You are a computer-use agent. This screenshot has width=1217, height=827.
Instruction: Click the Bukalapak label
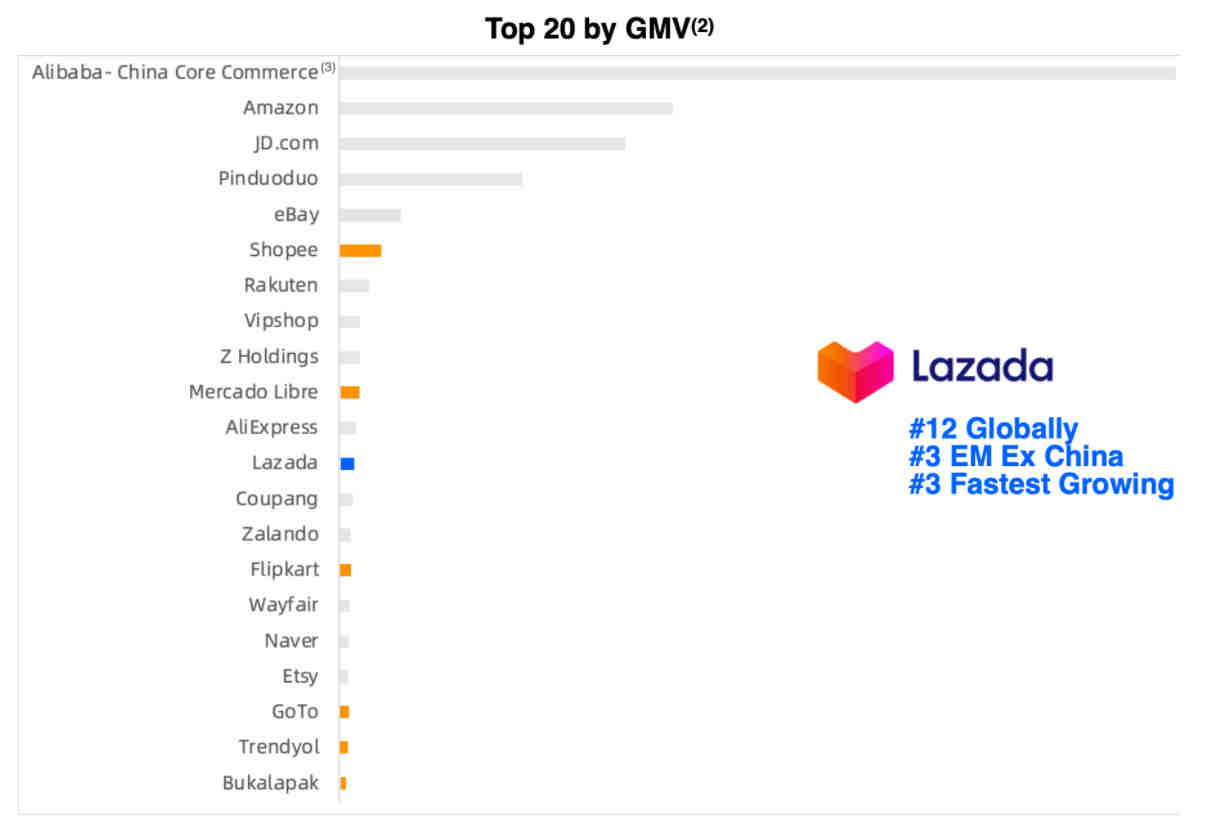click(x=270, y=783)
